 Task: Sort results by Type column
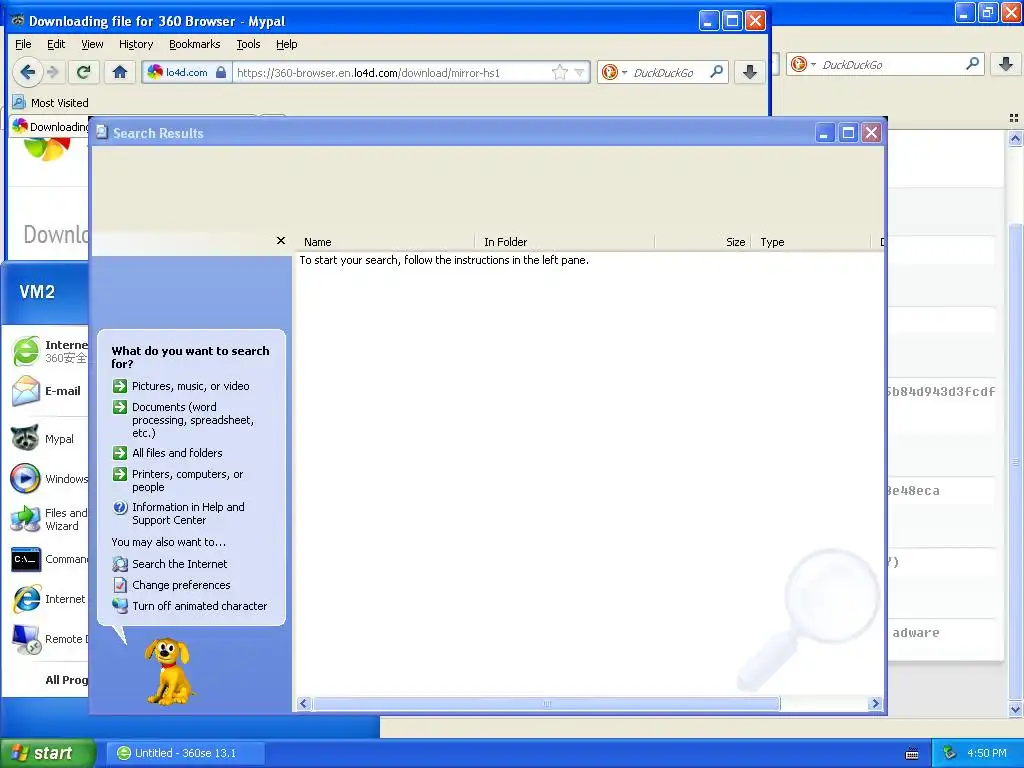[811, 242]
